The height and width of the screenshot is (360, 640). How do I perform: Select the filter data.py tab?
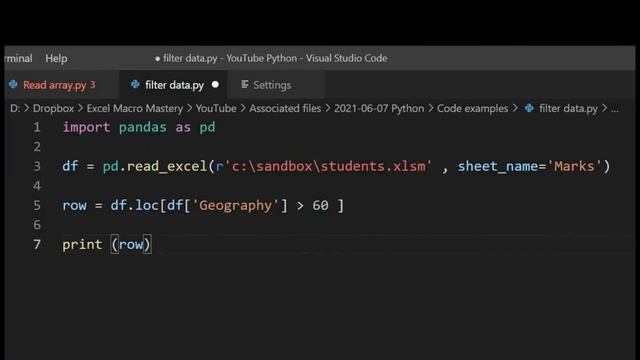pos(174,85)
